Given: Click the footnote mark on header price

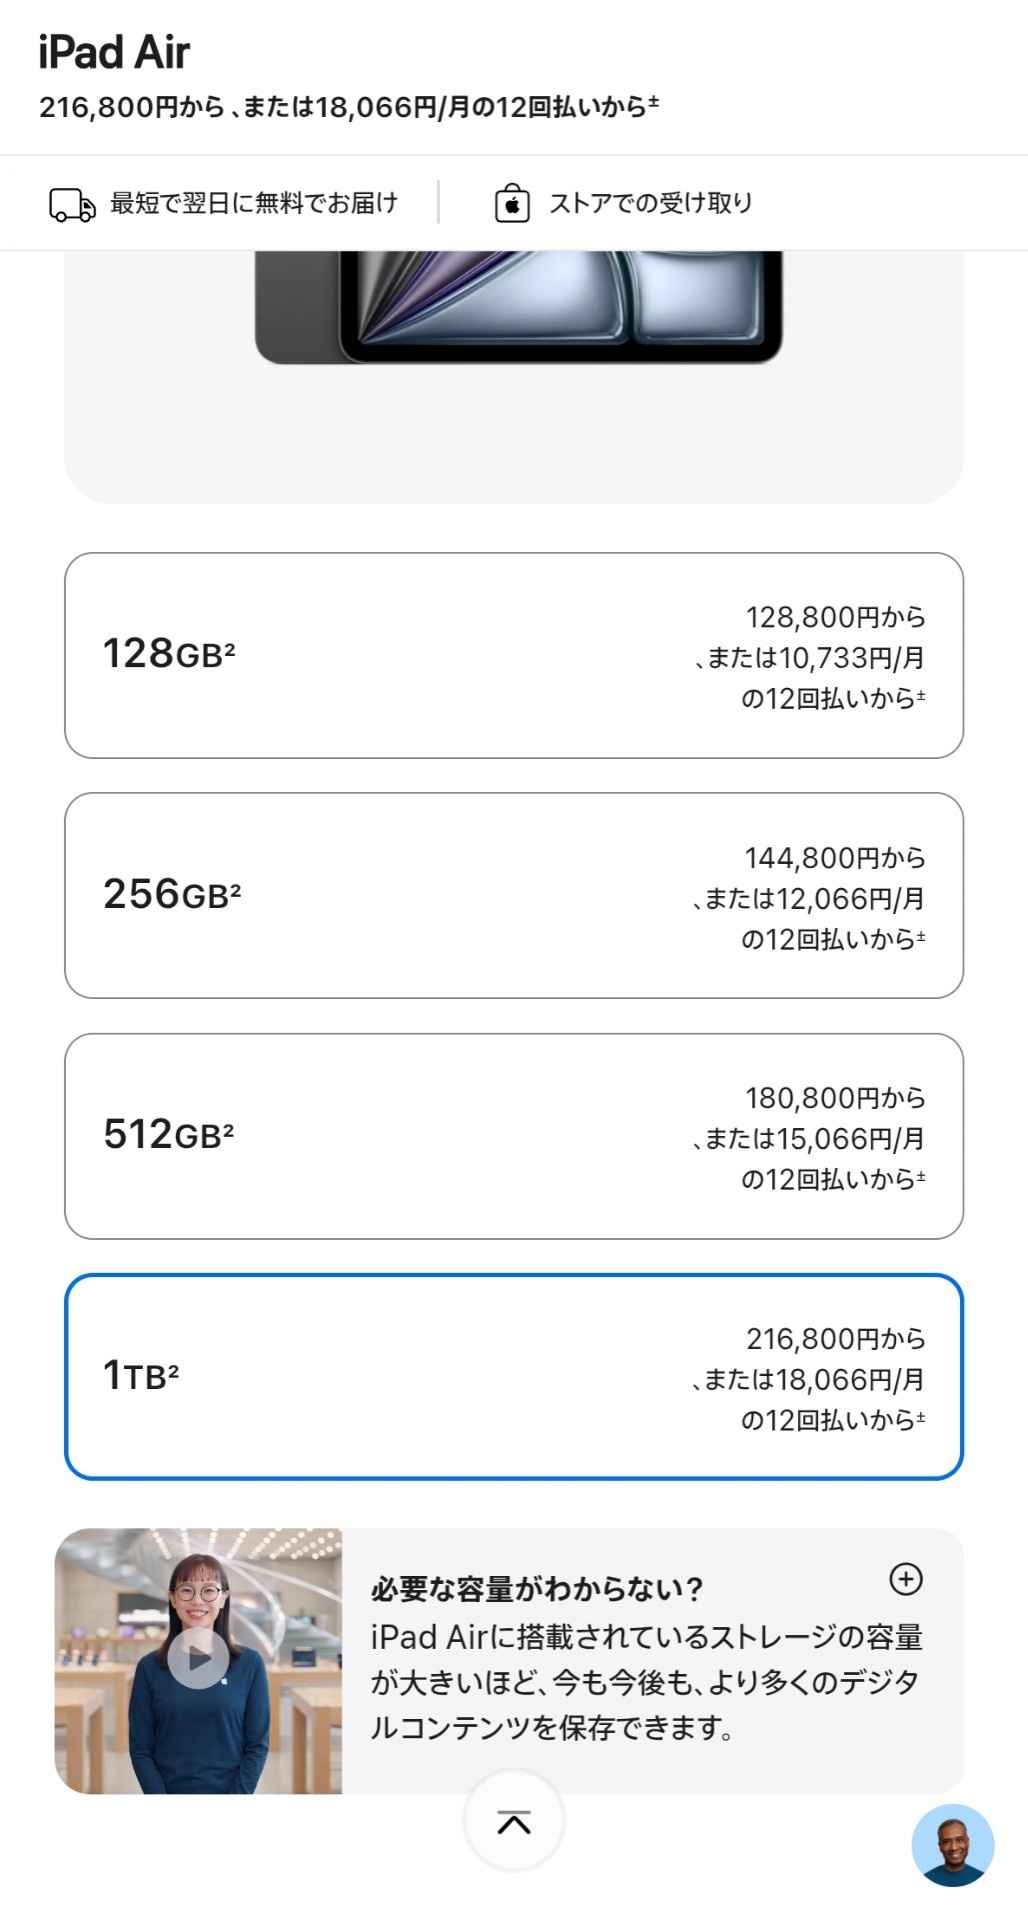Looking at the screenshot, I should point(653,101).
